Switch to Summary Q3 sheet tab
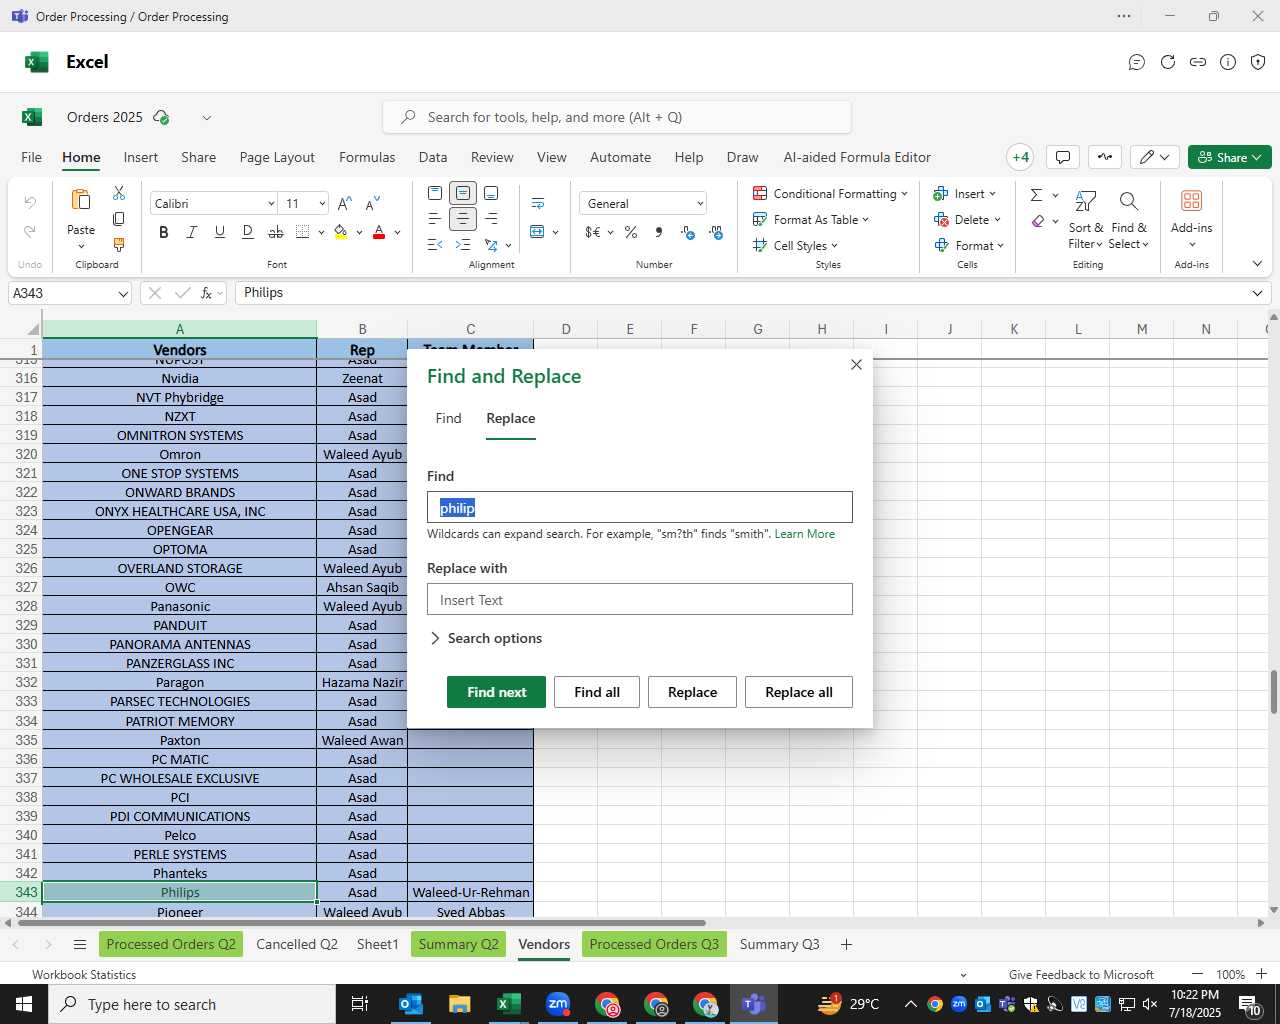Viewport: 1280px width, 1024px height. pyautogui.click(x=779, y=944)
